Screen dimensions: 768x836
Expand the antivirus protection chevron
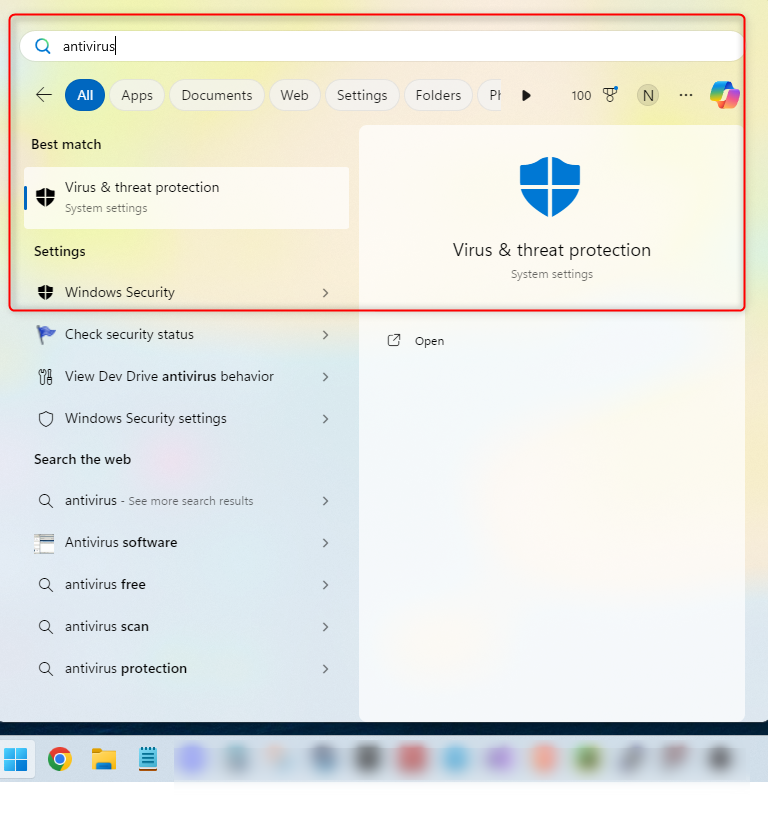tap(325, 669)
